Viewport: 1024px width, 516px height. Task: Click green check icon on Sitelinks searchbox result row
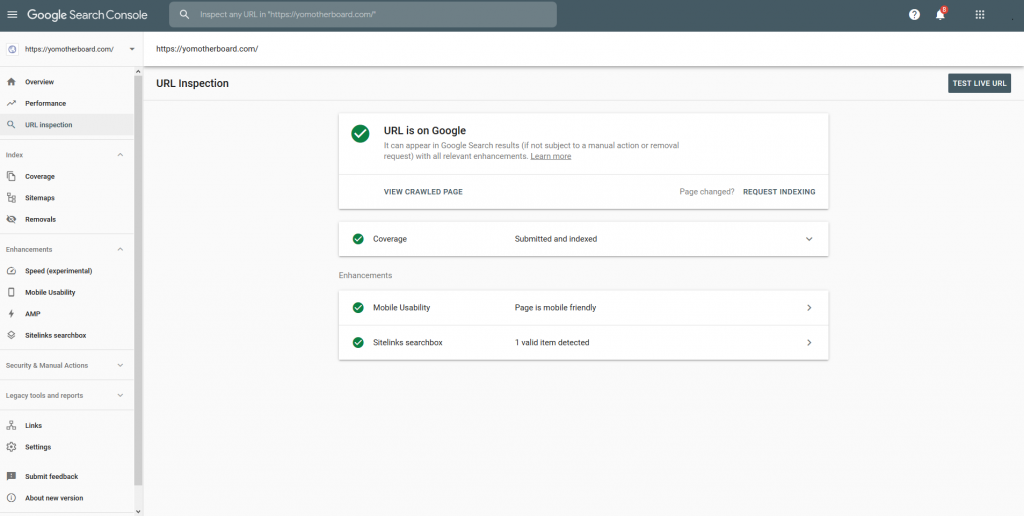tap(358, 342)
